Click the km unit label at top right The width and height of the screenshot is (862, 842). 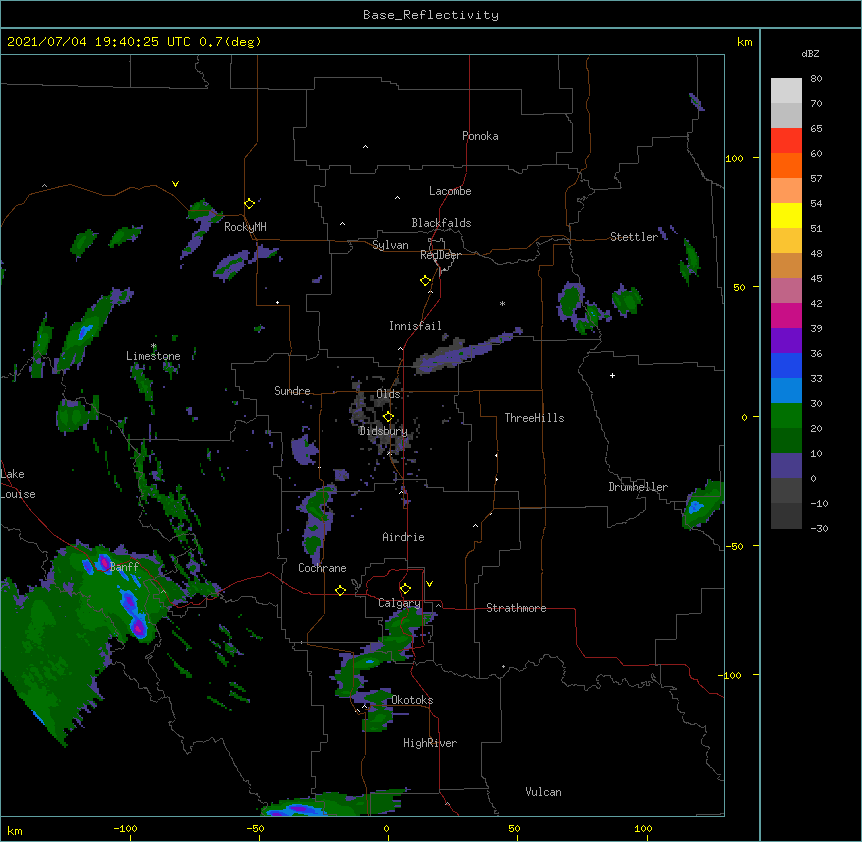click(x=745, y=42)
